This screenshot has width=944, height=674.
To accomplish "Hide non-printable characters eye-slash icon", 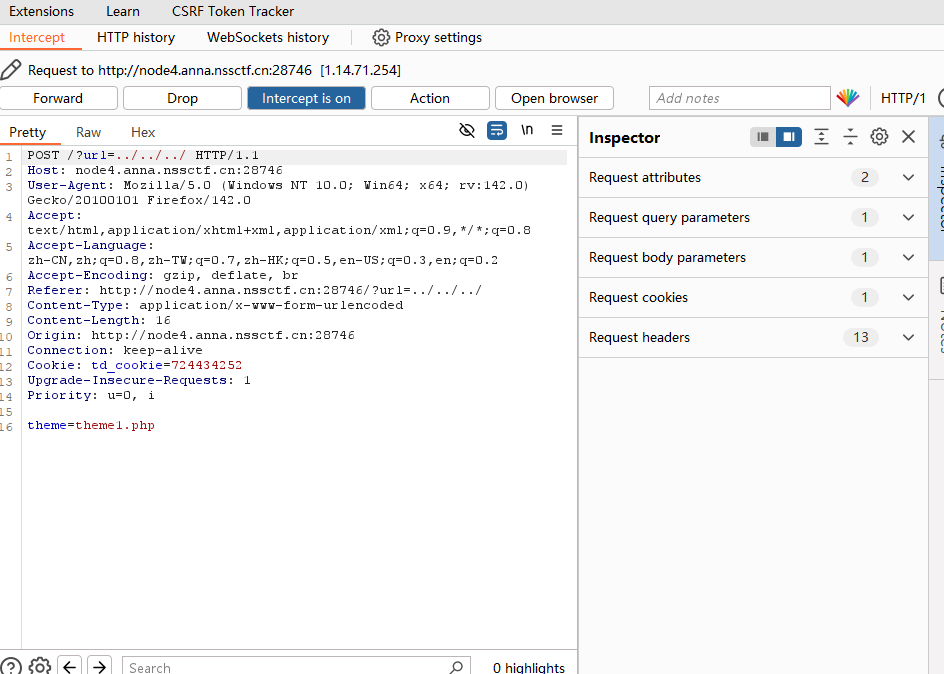I will (466, 131).
